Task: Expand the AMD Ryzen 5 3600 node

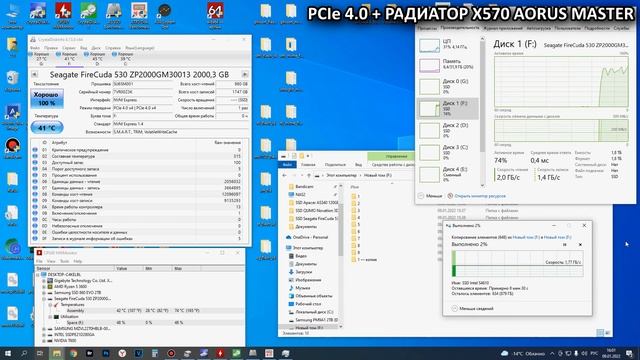Action: pos(44,287)
